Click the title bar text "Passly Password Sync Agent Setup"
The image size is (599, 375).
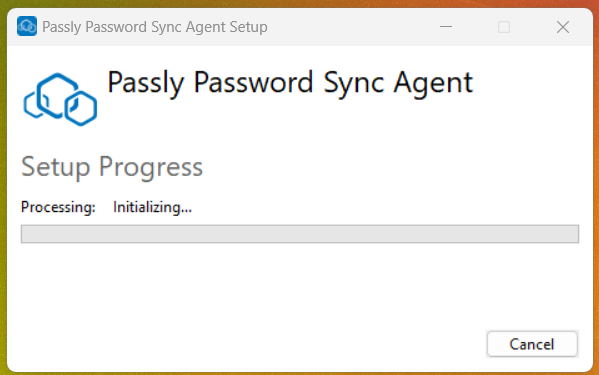(x=155, y=27)
